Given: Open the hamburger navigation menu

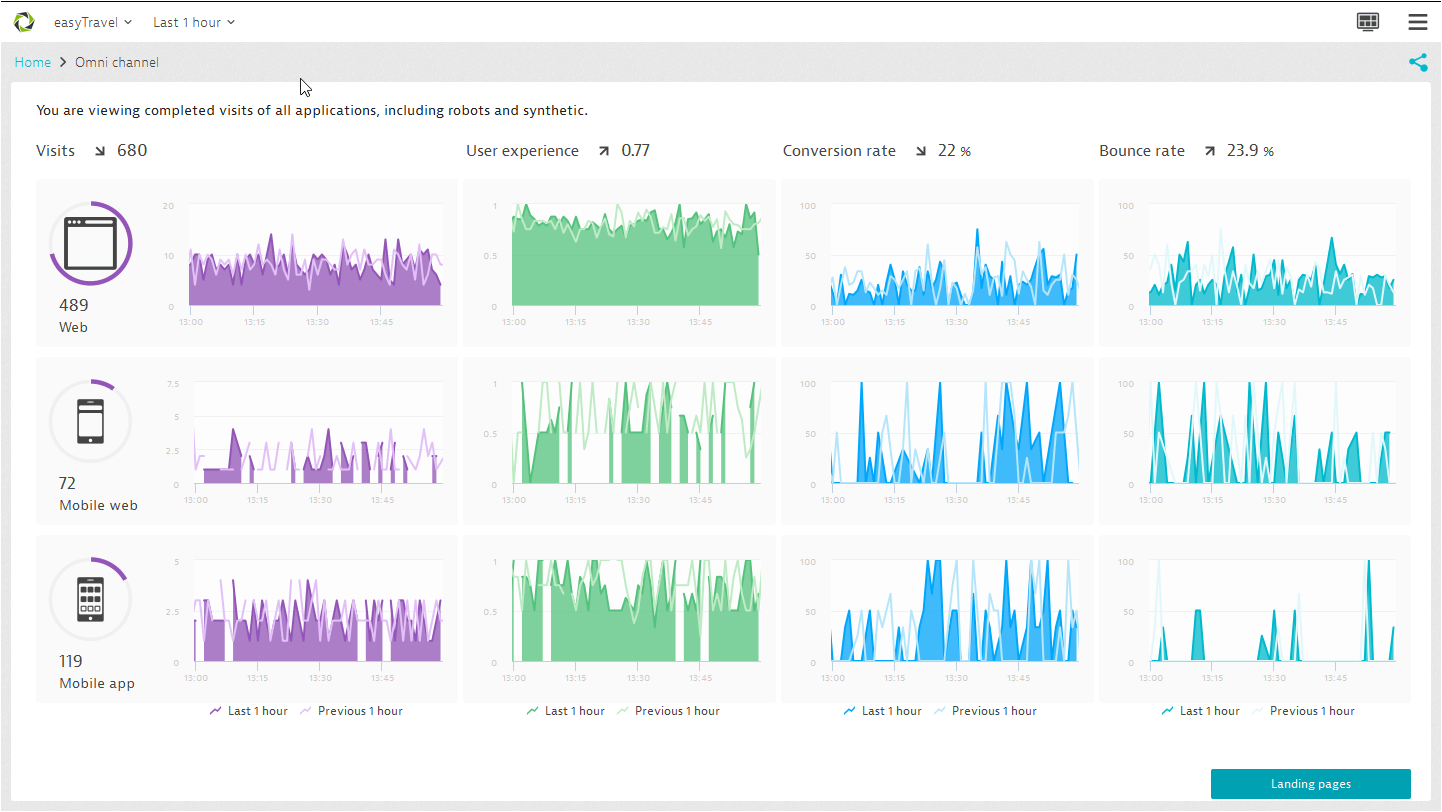Looking at the screenshot, I should (1417, 22).
